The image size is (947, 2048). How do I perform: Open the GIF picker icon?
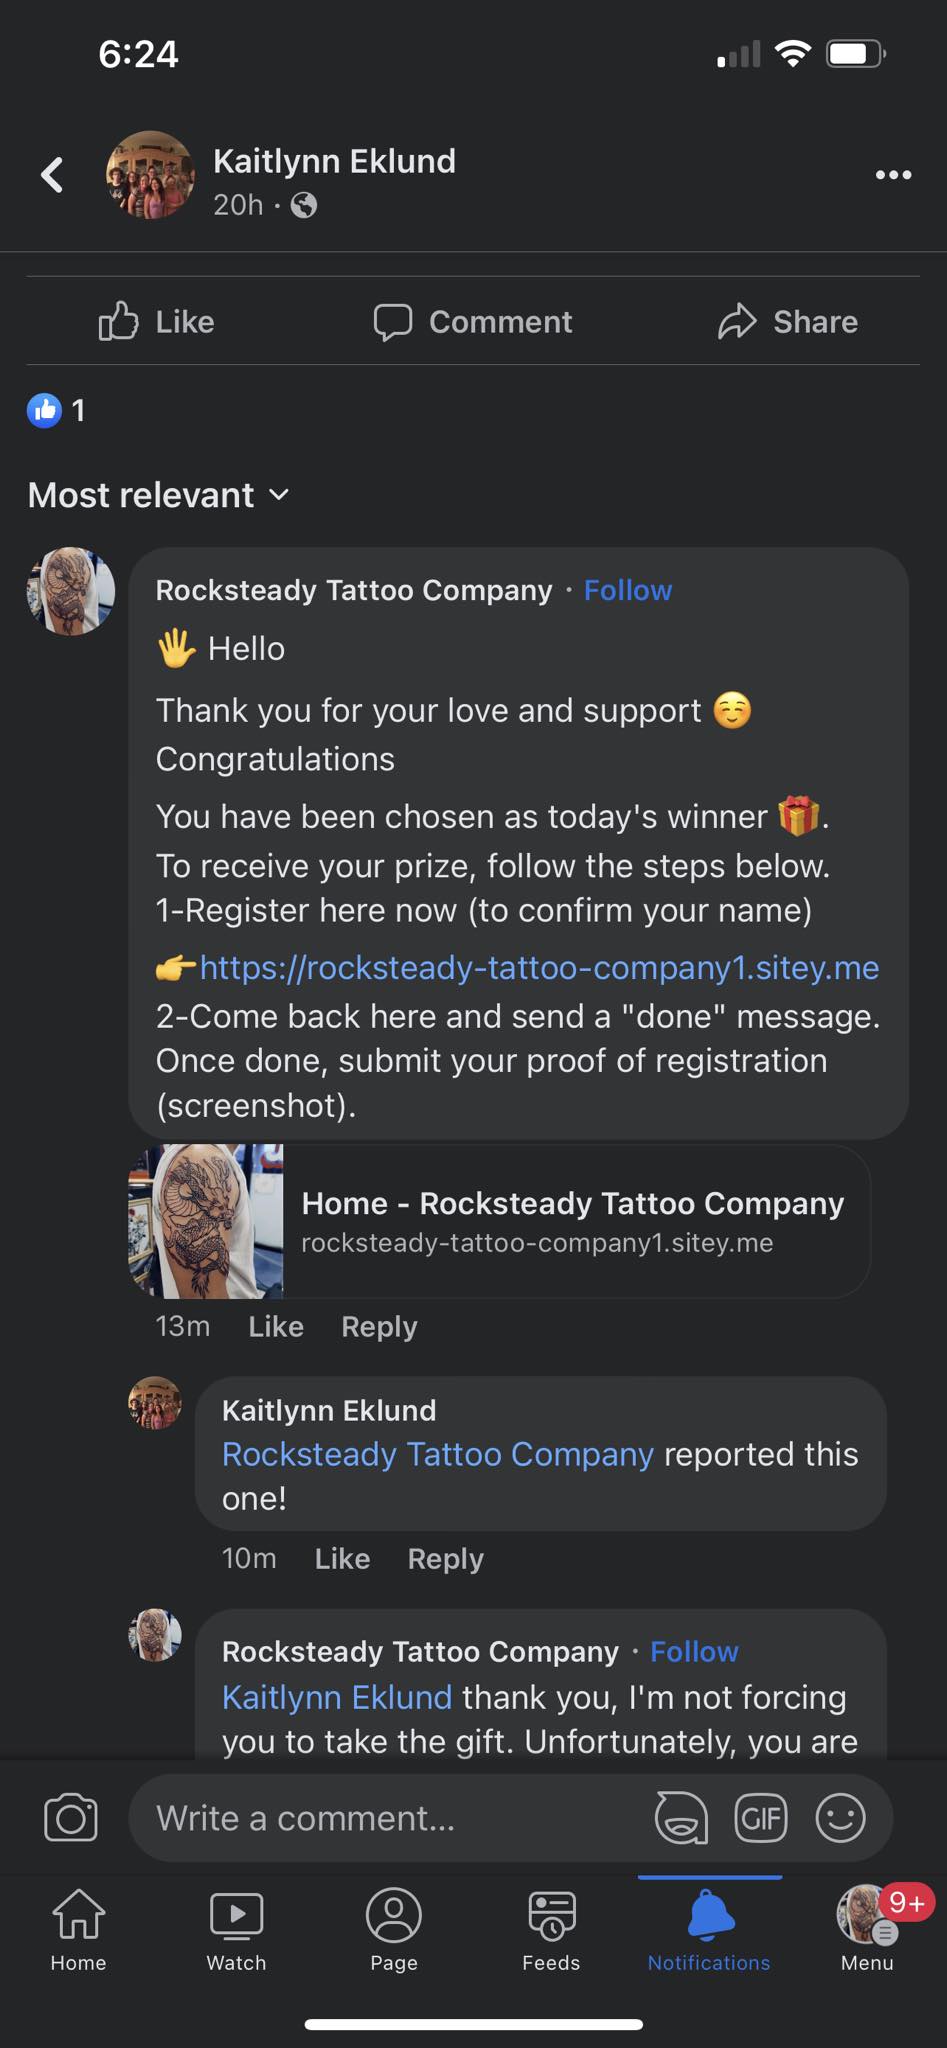[761, 1817]
